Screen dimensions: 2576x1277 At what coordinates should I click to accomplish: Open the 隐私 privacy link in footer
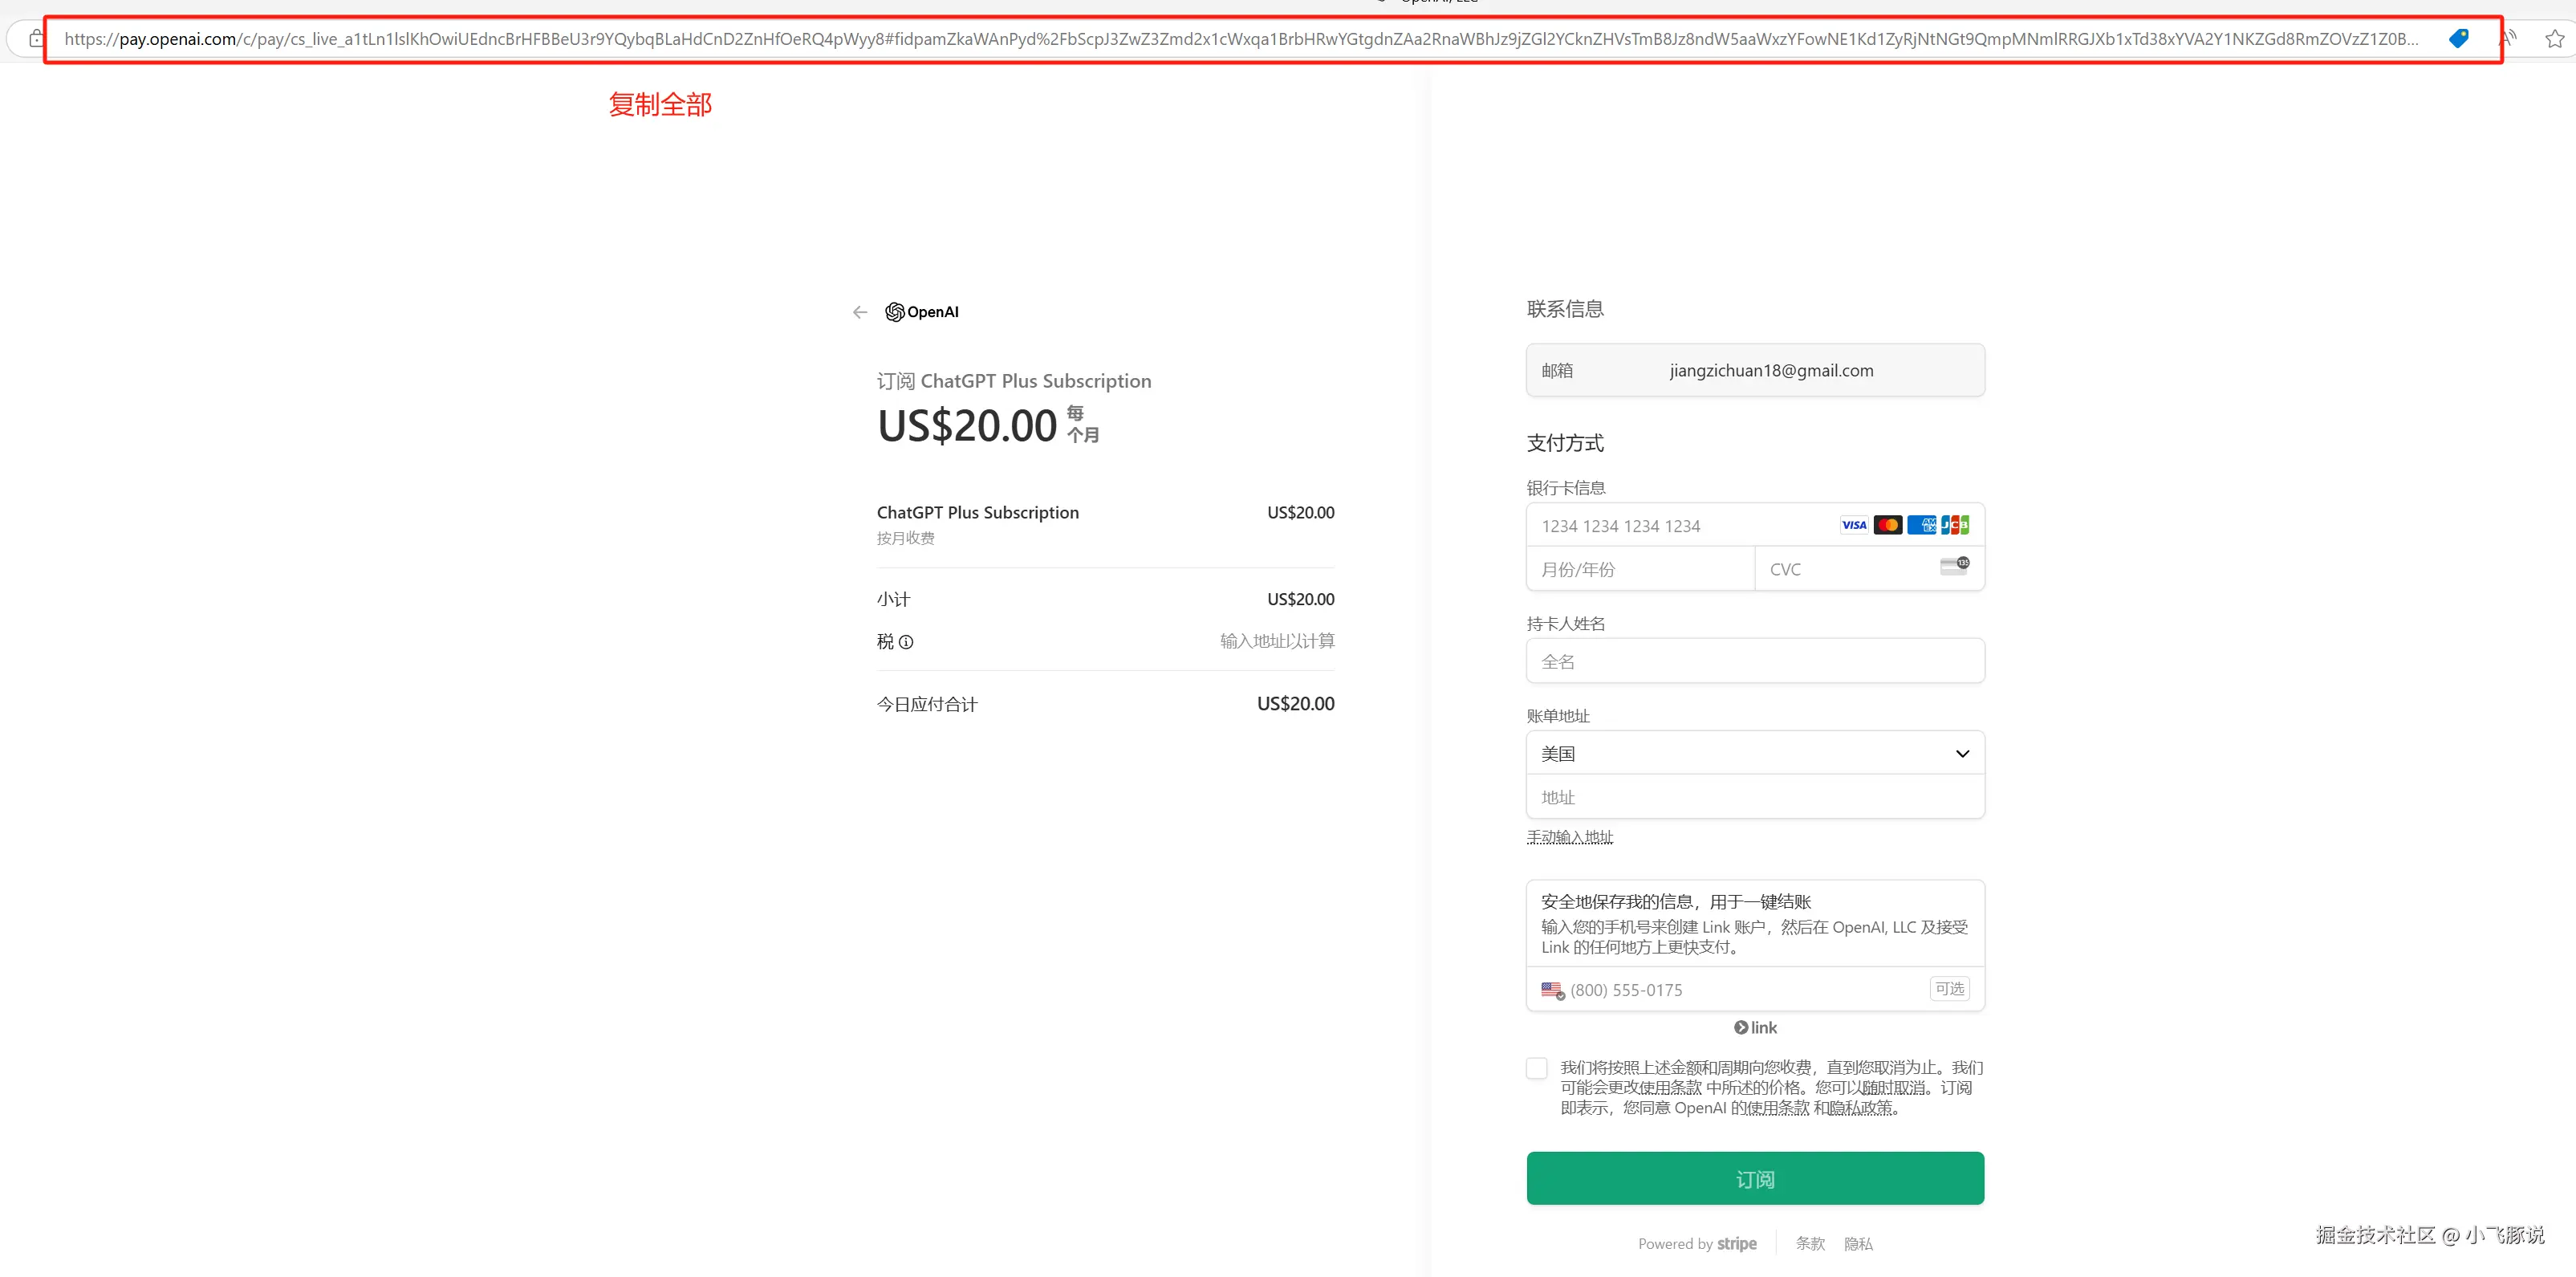[x=1858, y=1244]
